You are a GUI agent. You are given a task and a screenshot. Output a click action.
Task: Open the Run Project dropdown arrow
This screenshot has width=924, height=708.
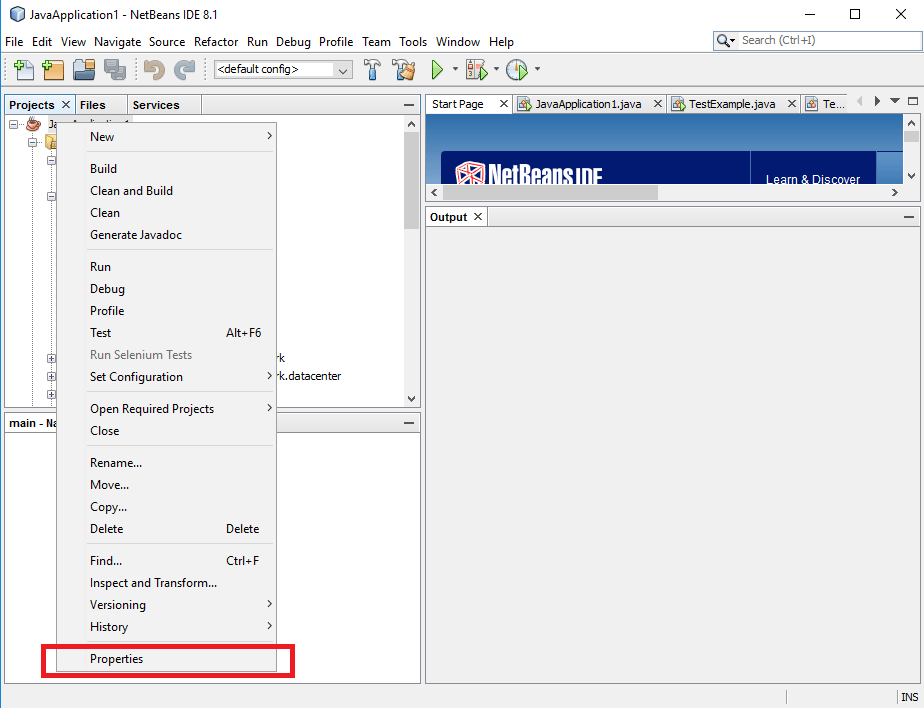click(455, 70)
